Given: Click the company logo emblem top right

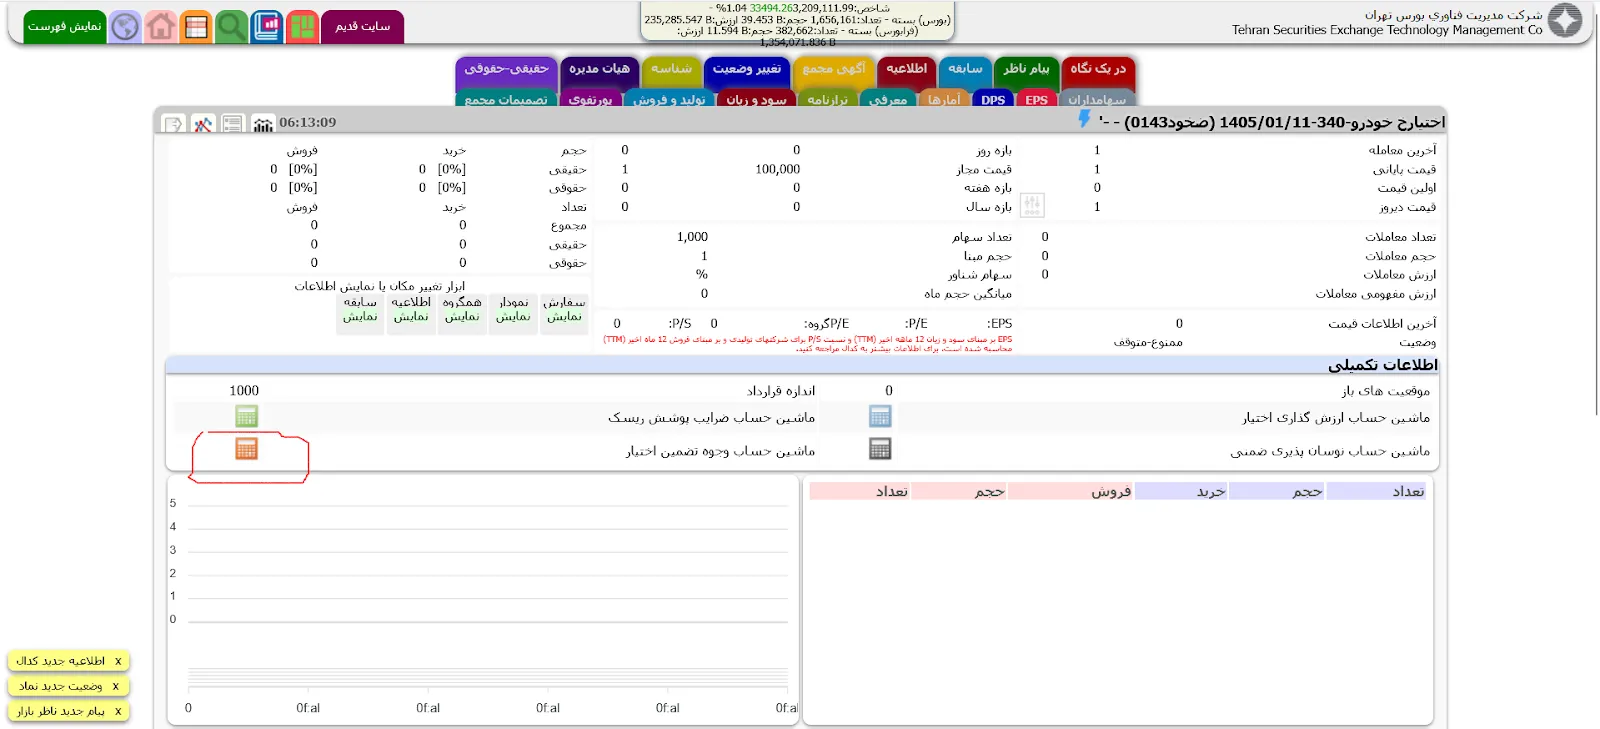Looking at the screenshot, I should (1565, 20).
